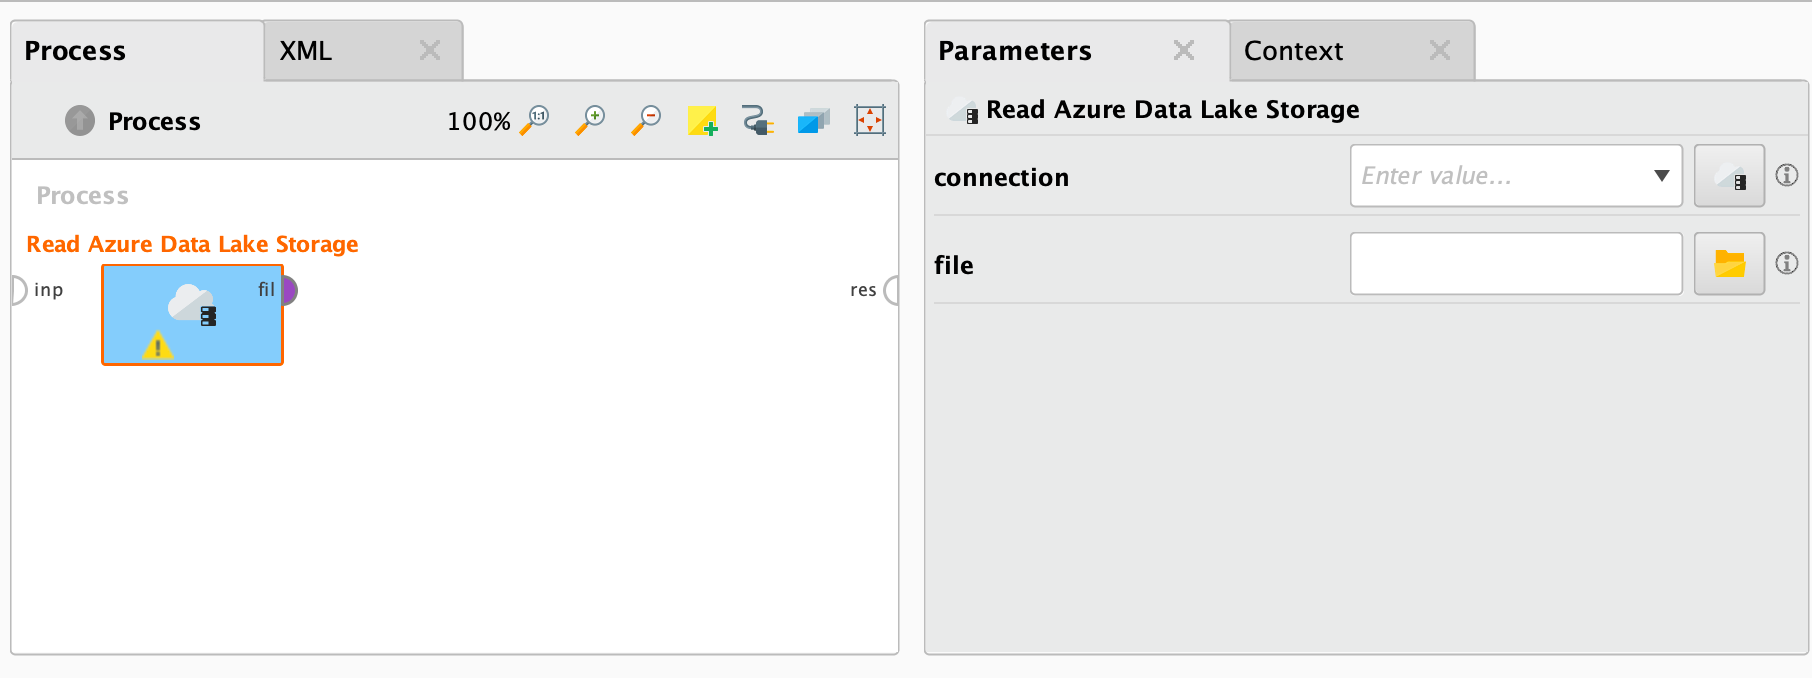Switch to the Context tab

coord(1352,51)
